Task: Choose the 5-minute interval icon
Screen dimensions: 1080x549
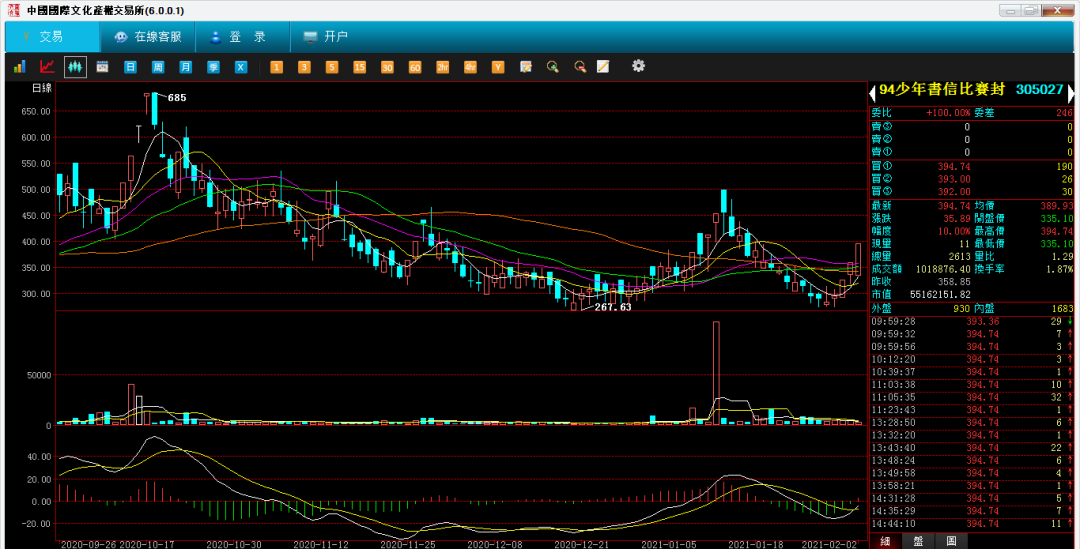Action: (x=331, y=67)
